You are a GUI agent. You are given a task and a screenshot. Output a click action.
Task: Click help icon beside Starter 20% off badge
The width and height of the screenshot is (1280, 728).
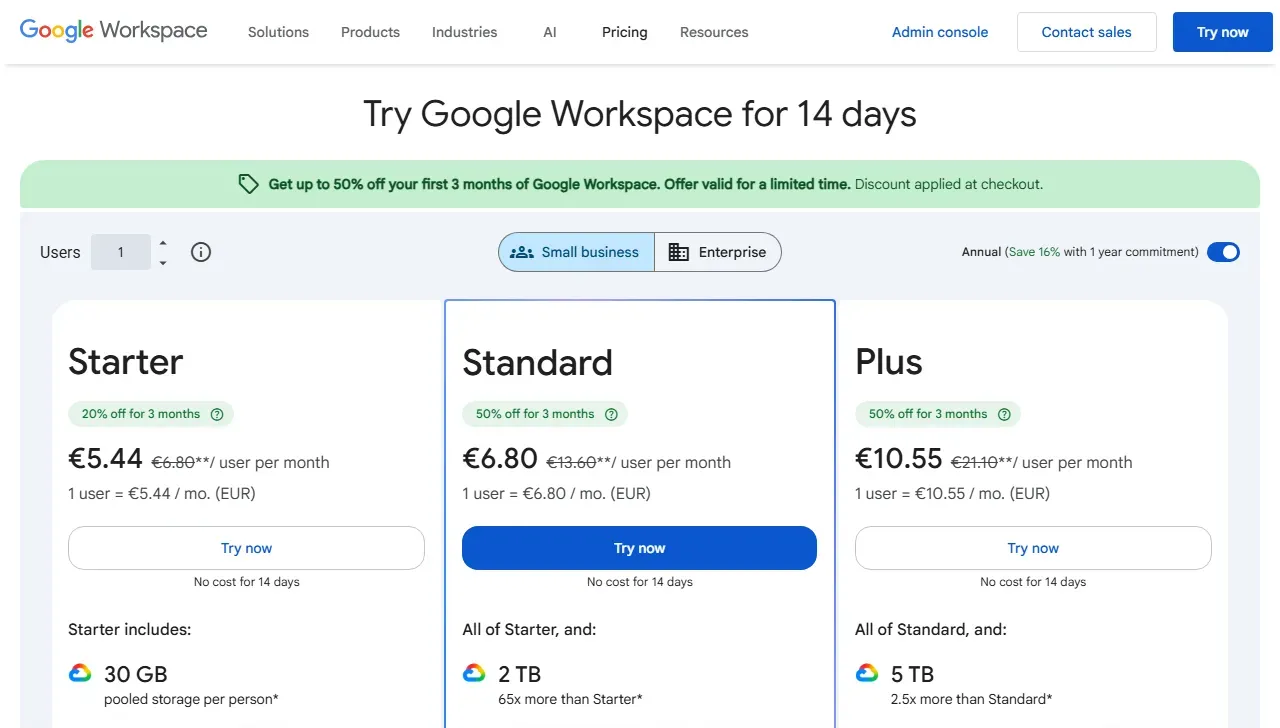pos(217,414)
